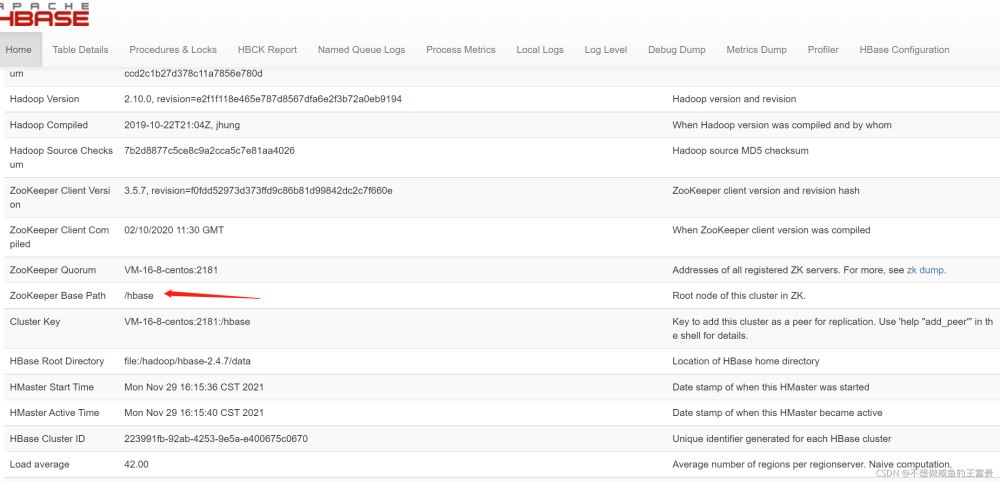
Task: Click the red arrow annotation
Action: (x=212, y=295)
